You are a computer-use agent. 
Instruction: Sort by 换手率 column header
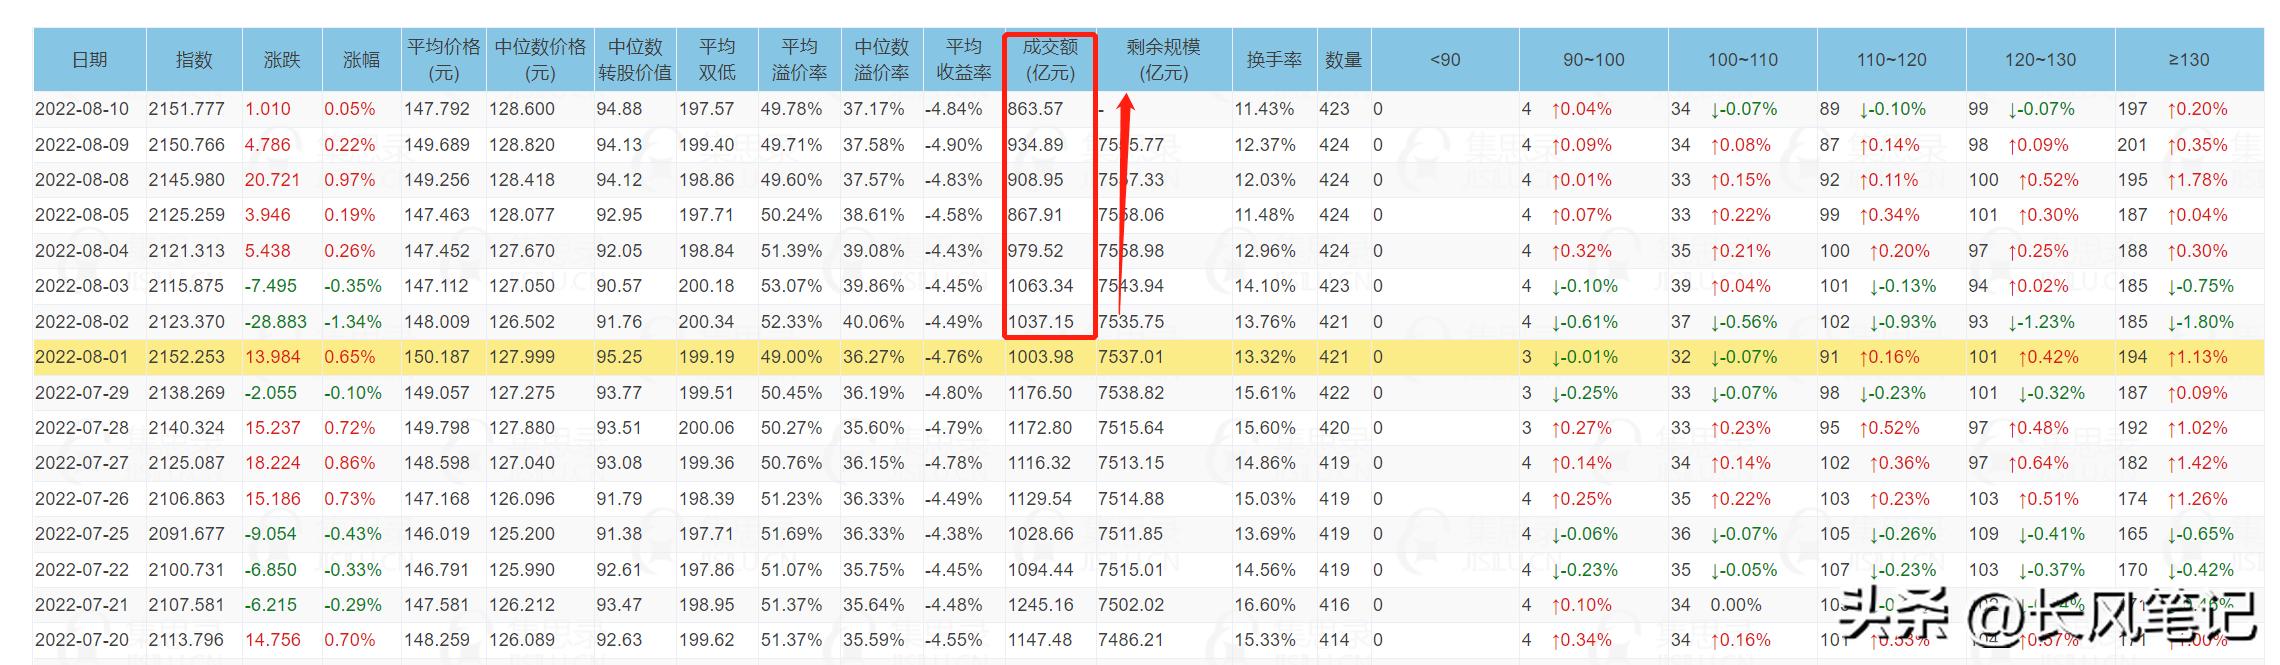(1274, 60)
